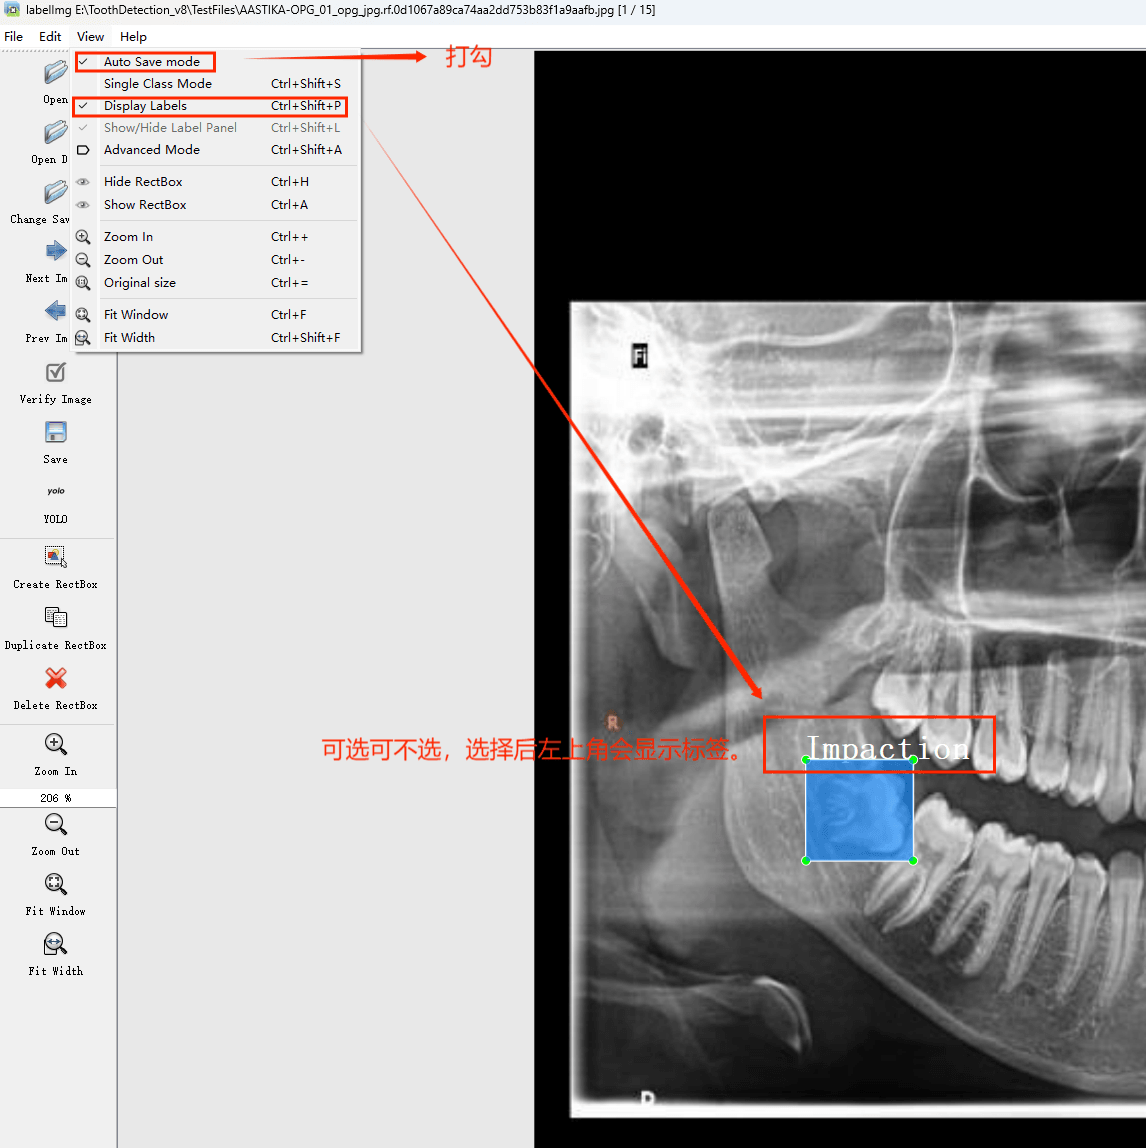Screen dimensions: 1146x1148
Task: Toggle Show/Hide Label Panel entry
Action: [217, 127]
